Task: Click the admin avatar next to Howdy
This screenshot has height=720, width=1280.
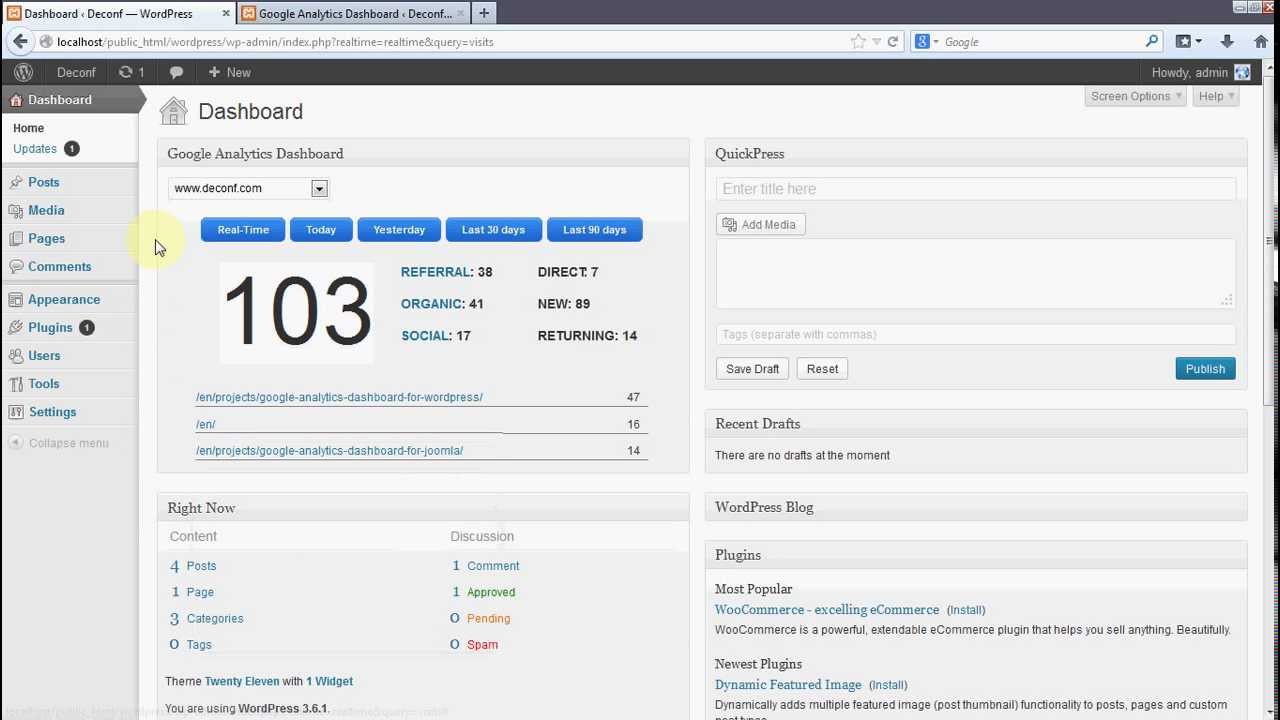Action: (x=1242, y=72)
